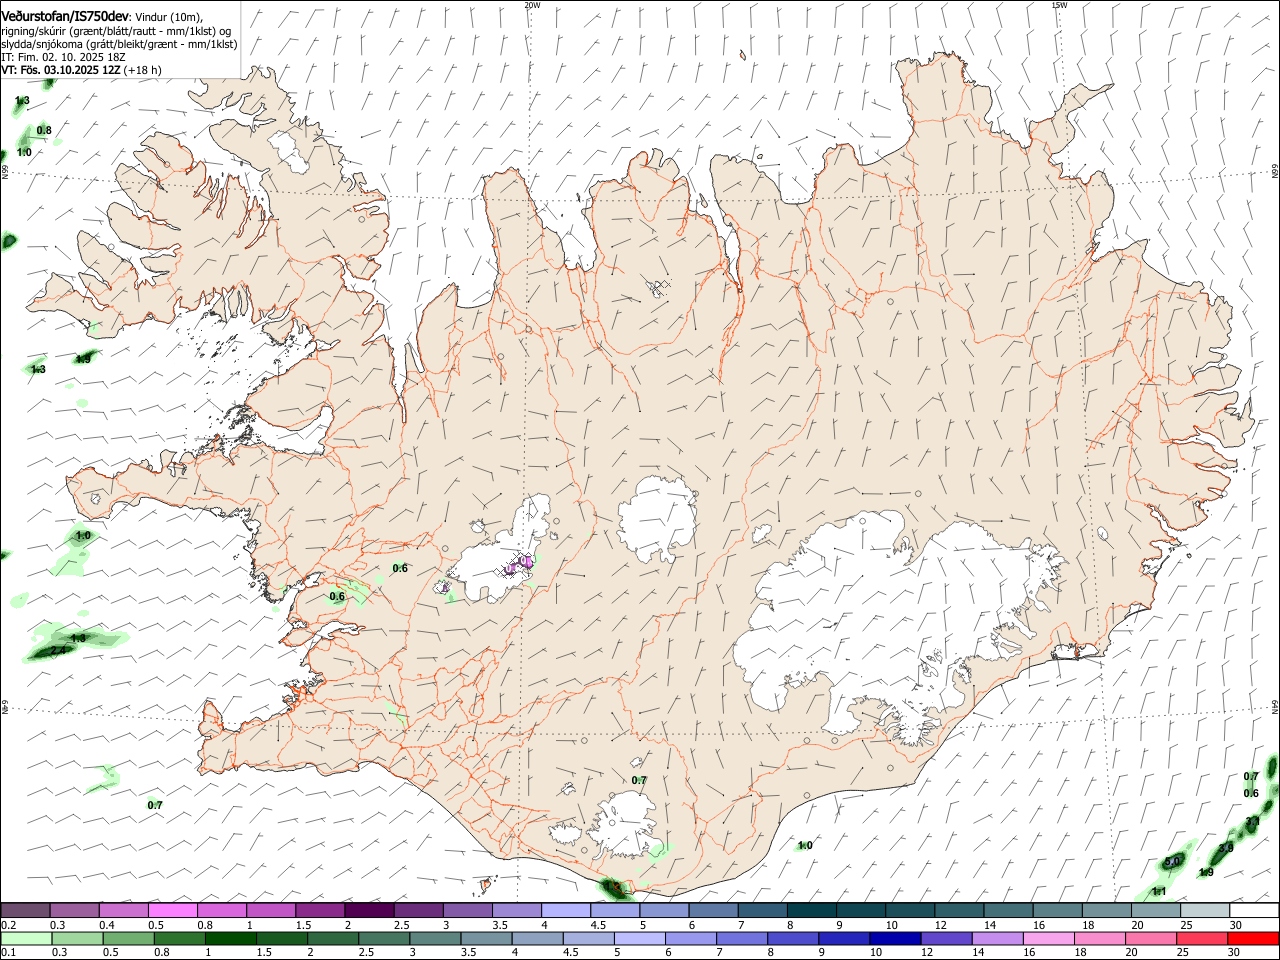This screenshot has height=960, width=1280.
Task: Select the hot pink swatch between rain 20 and 25
Action: click(x=1150, y=938)
